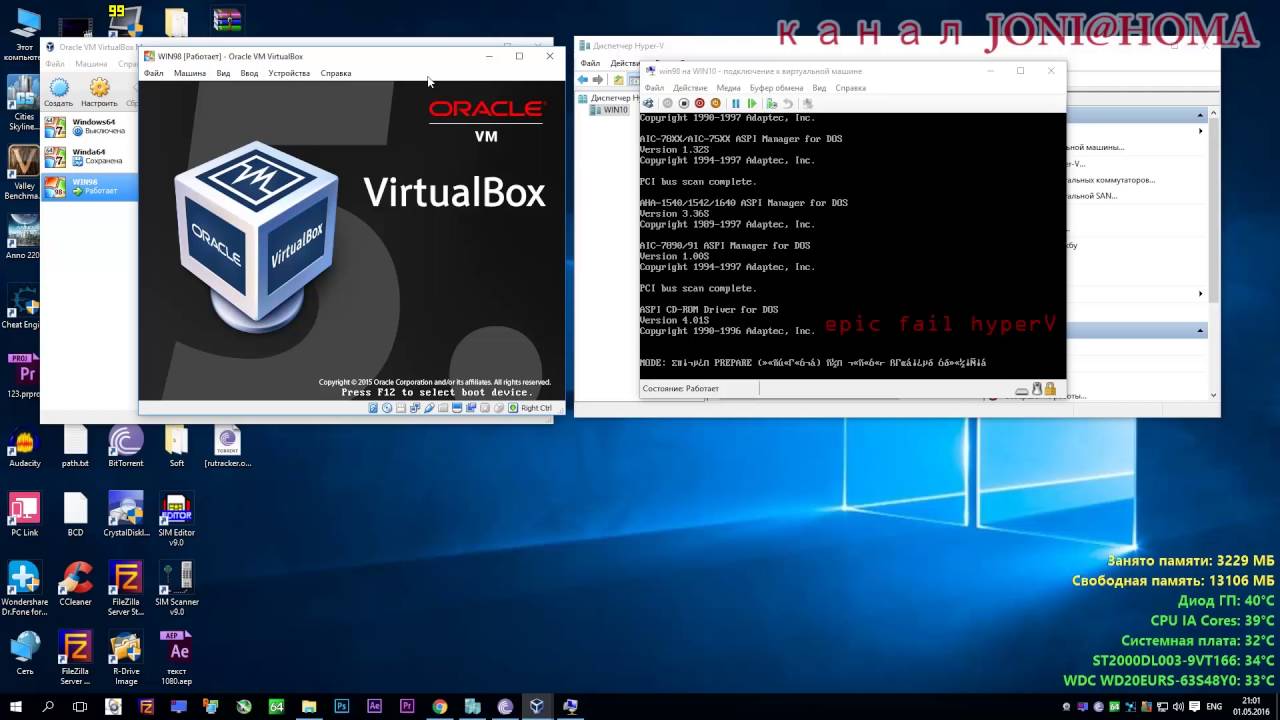Click Настроить gear in VirtualBox Manager
Screen dimensions: 1280x720
tap(99, 93)
